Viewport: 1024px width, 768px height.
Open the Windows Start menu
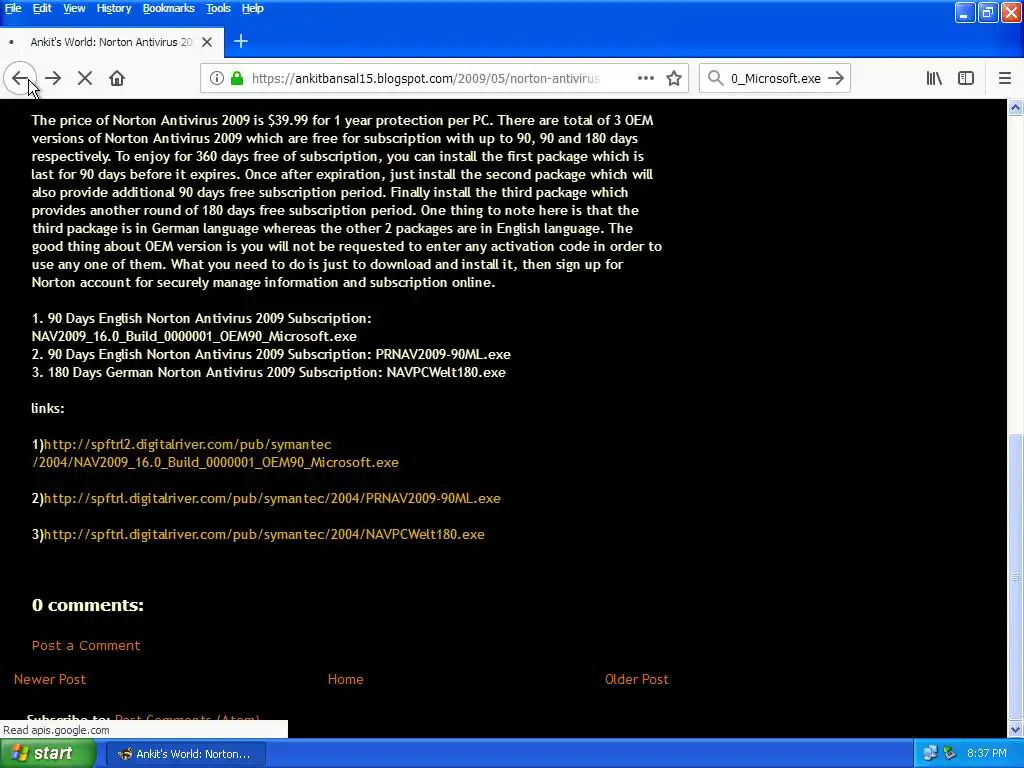[x=47, y=754]
